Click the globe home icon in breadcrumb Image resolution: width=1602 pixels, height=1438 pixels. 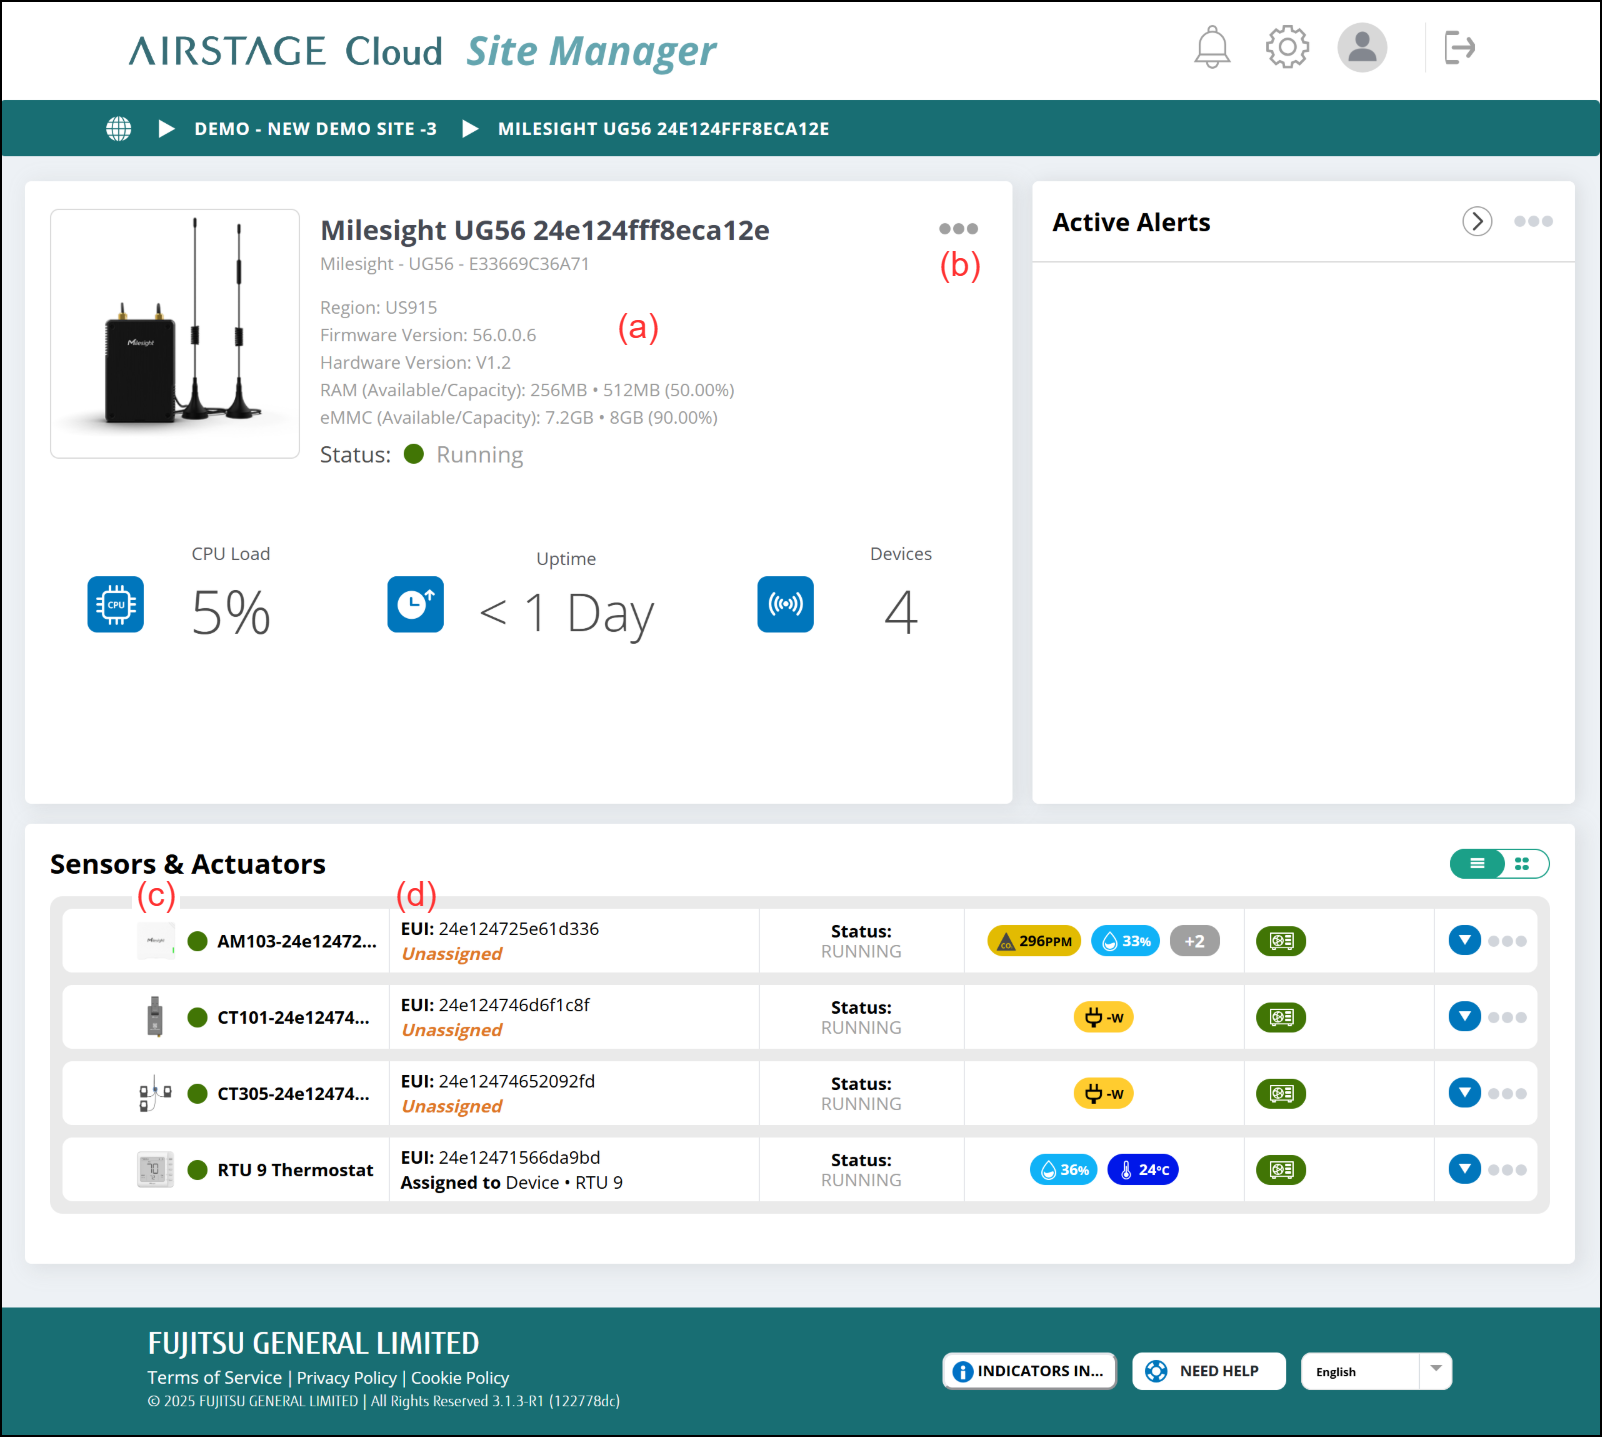click(119, 129)
